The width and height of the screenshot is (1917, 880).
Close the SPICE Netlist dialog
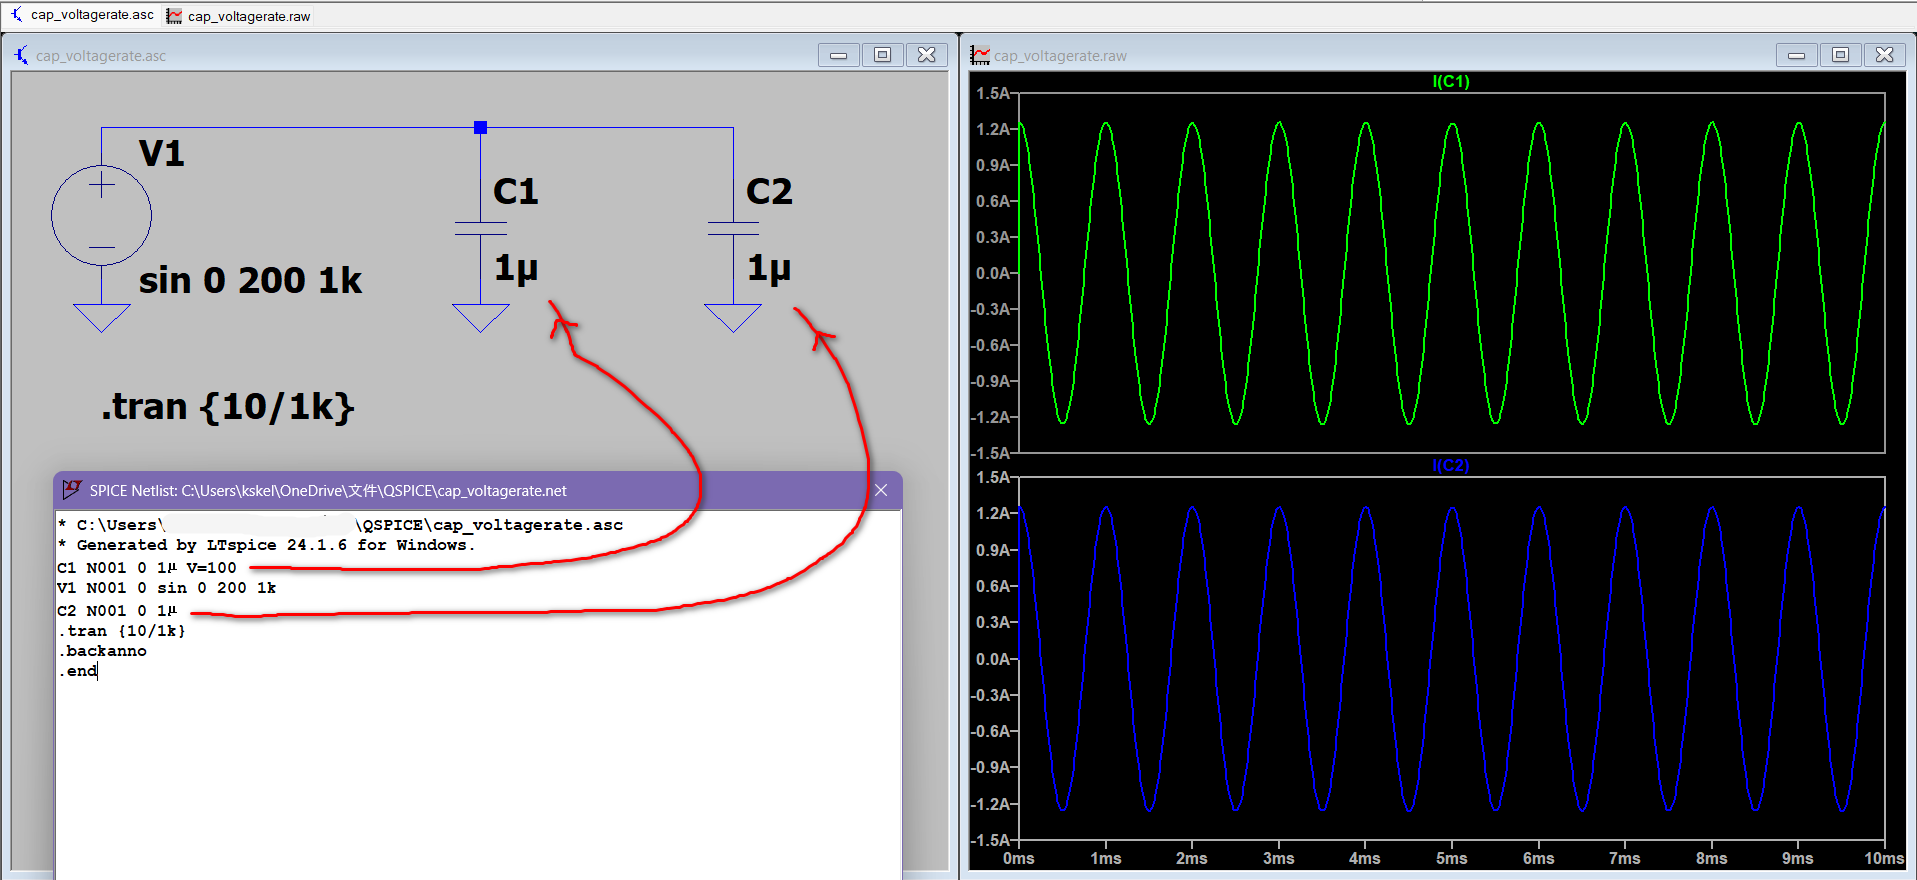pyautogui.click(x=881, y=490)
